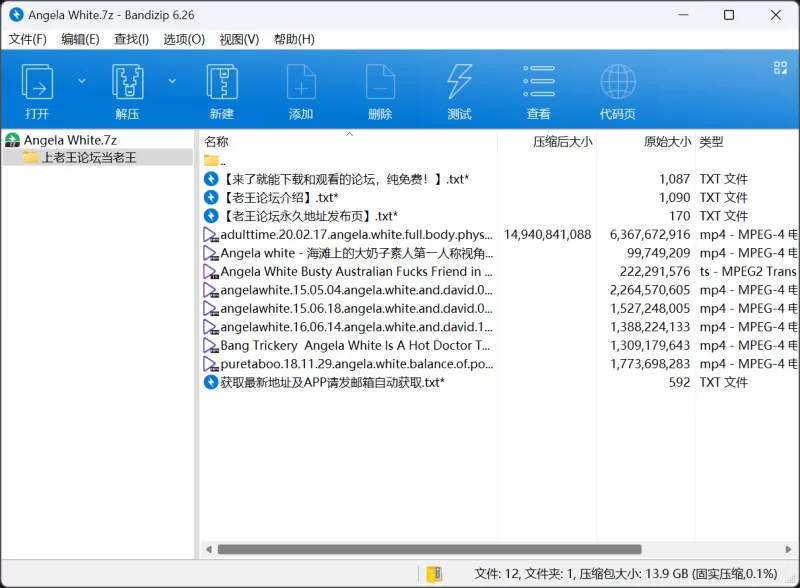
Task: Open the 文件(F) menu
Action: tap(28, 39)
